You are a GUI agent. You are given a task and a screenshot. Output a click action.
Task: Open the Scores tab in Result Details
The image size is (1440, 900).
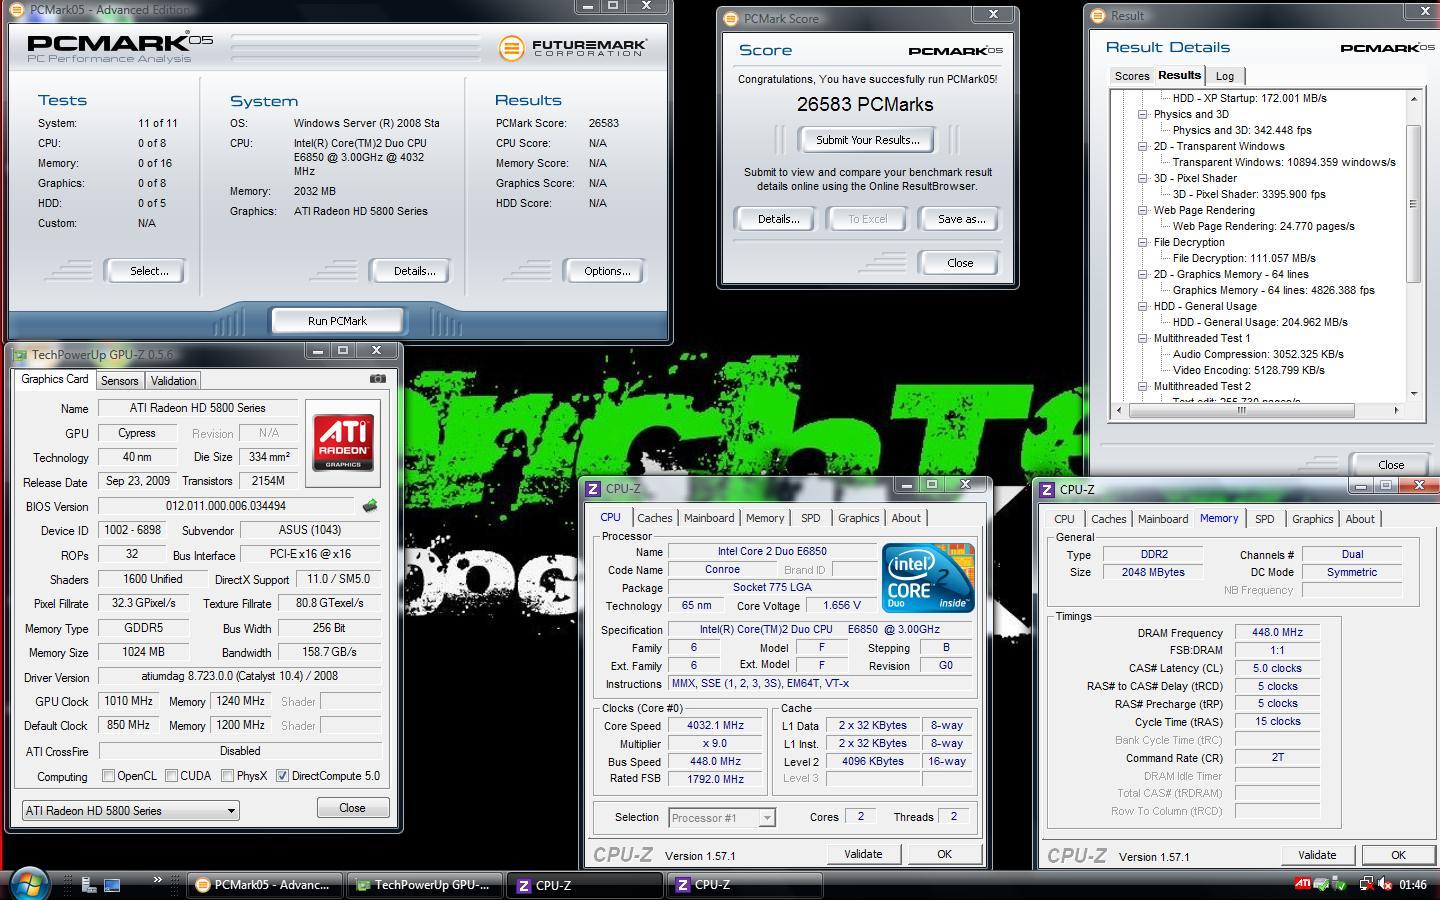click(x=1132, y=76)
